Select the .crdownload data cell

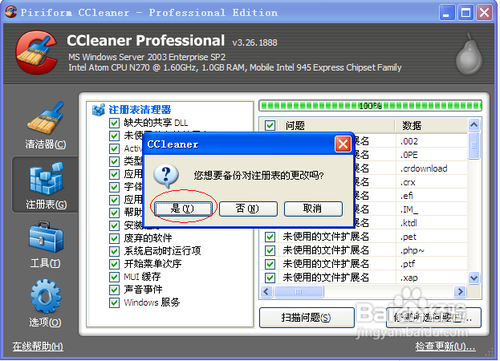432,169
